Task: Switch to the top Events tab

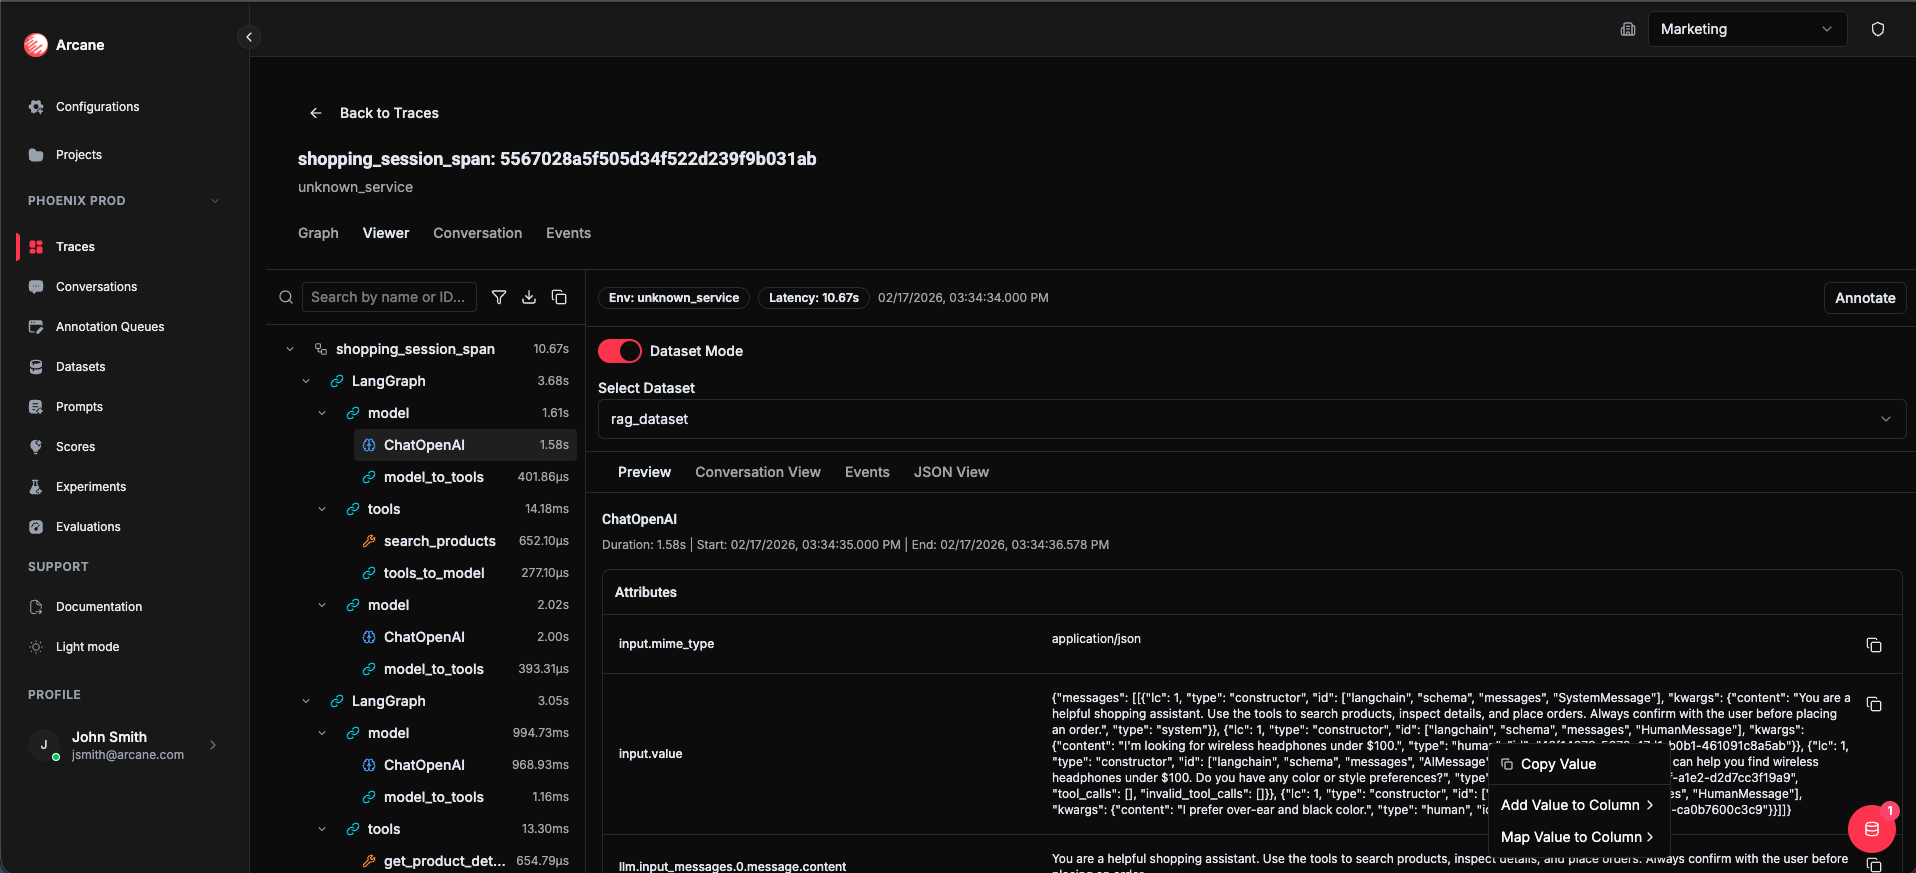Action: click(568, 233)
